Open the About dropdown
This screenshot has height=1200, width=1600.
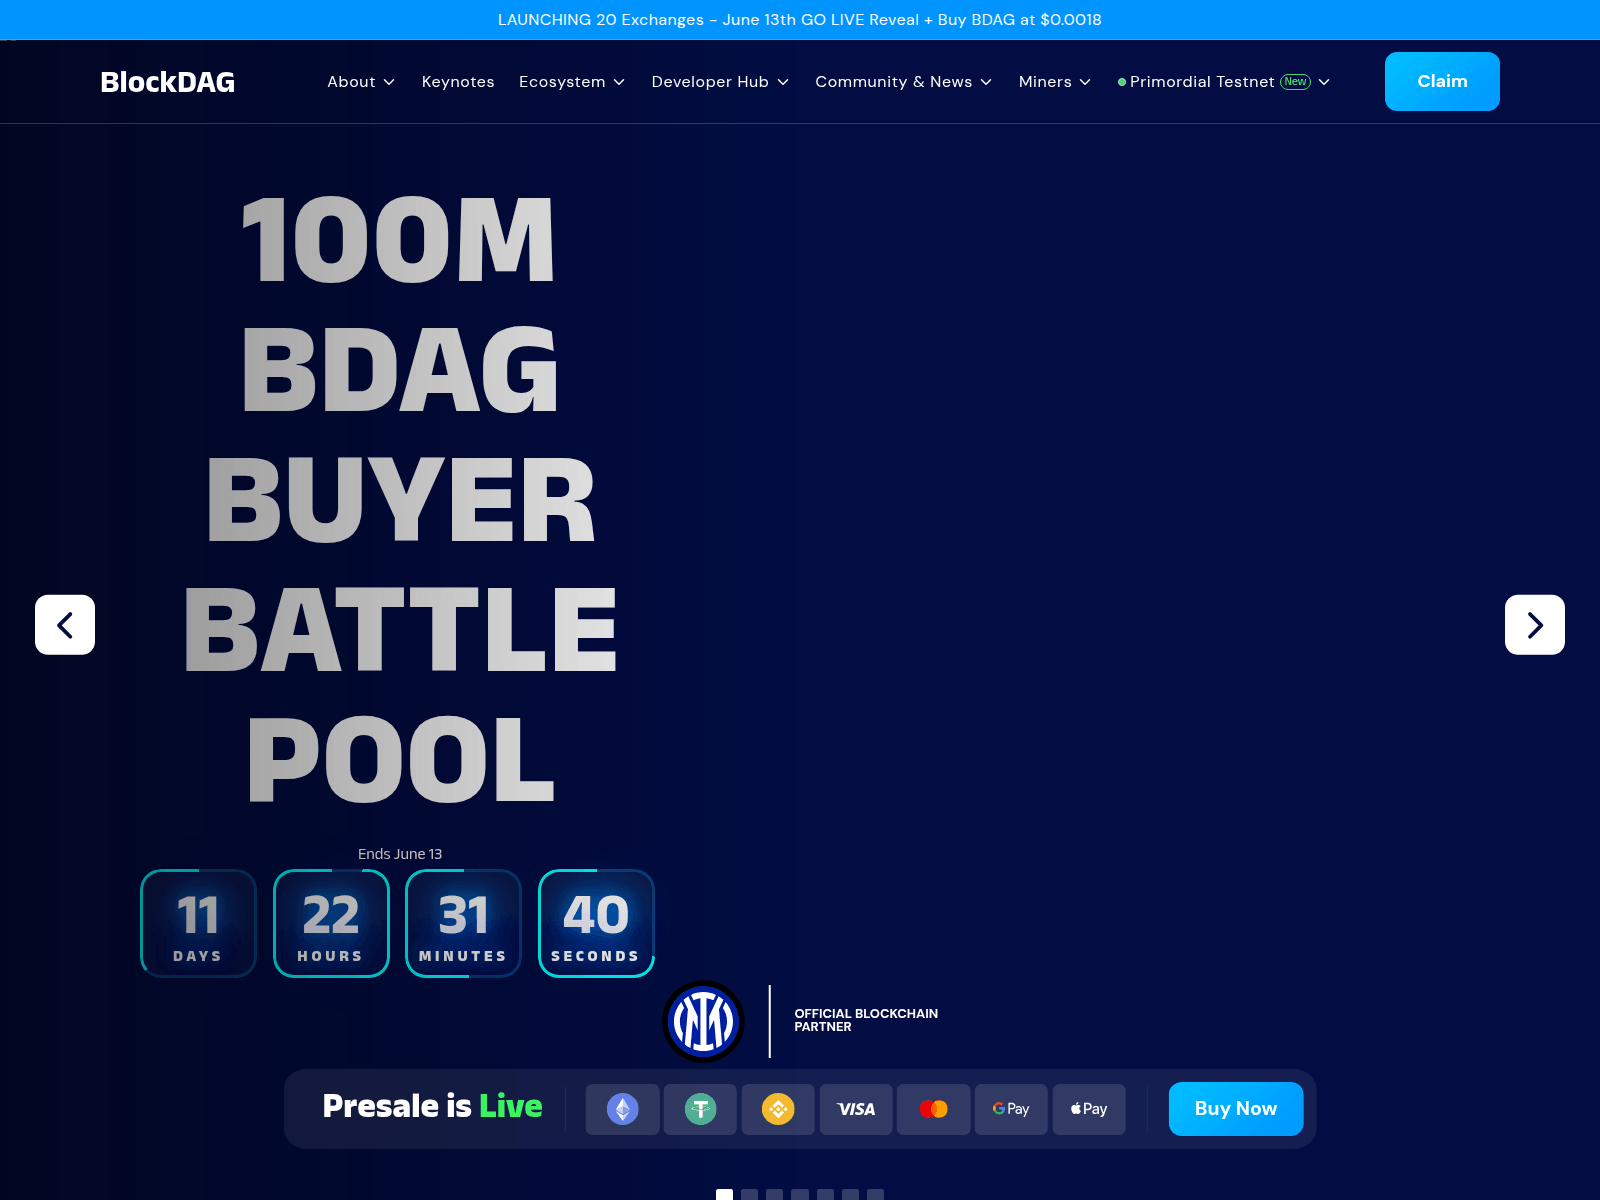click(x=360, y=81)
